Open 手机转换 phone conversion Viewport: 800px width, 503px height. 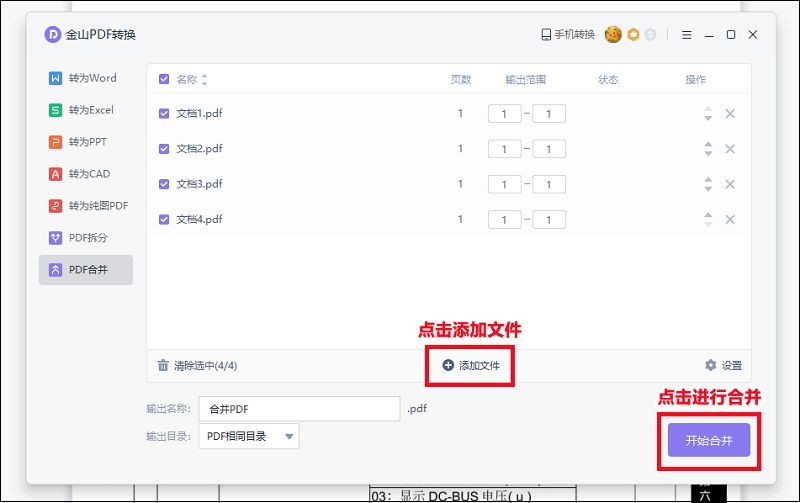pos(568,34)
